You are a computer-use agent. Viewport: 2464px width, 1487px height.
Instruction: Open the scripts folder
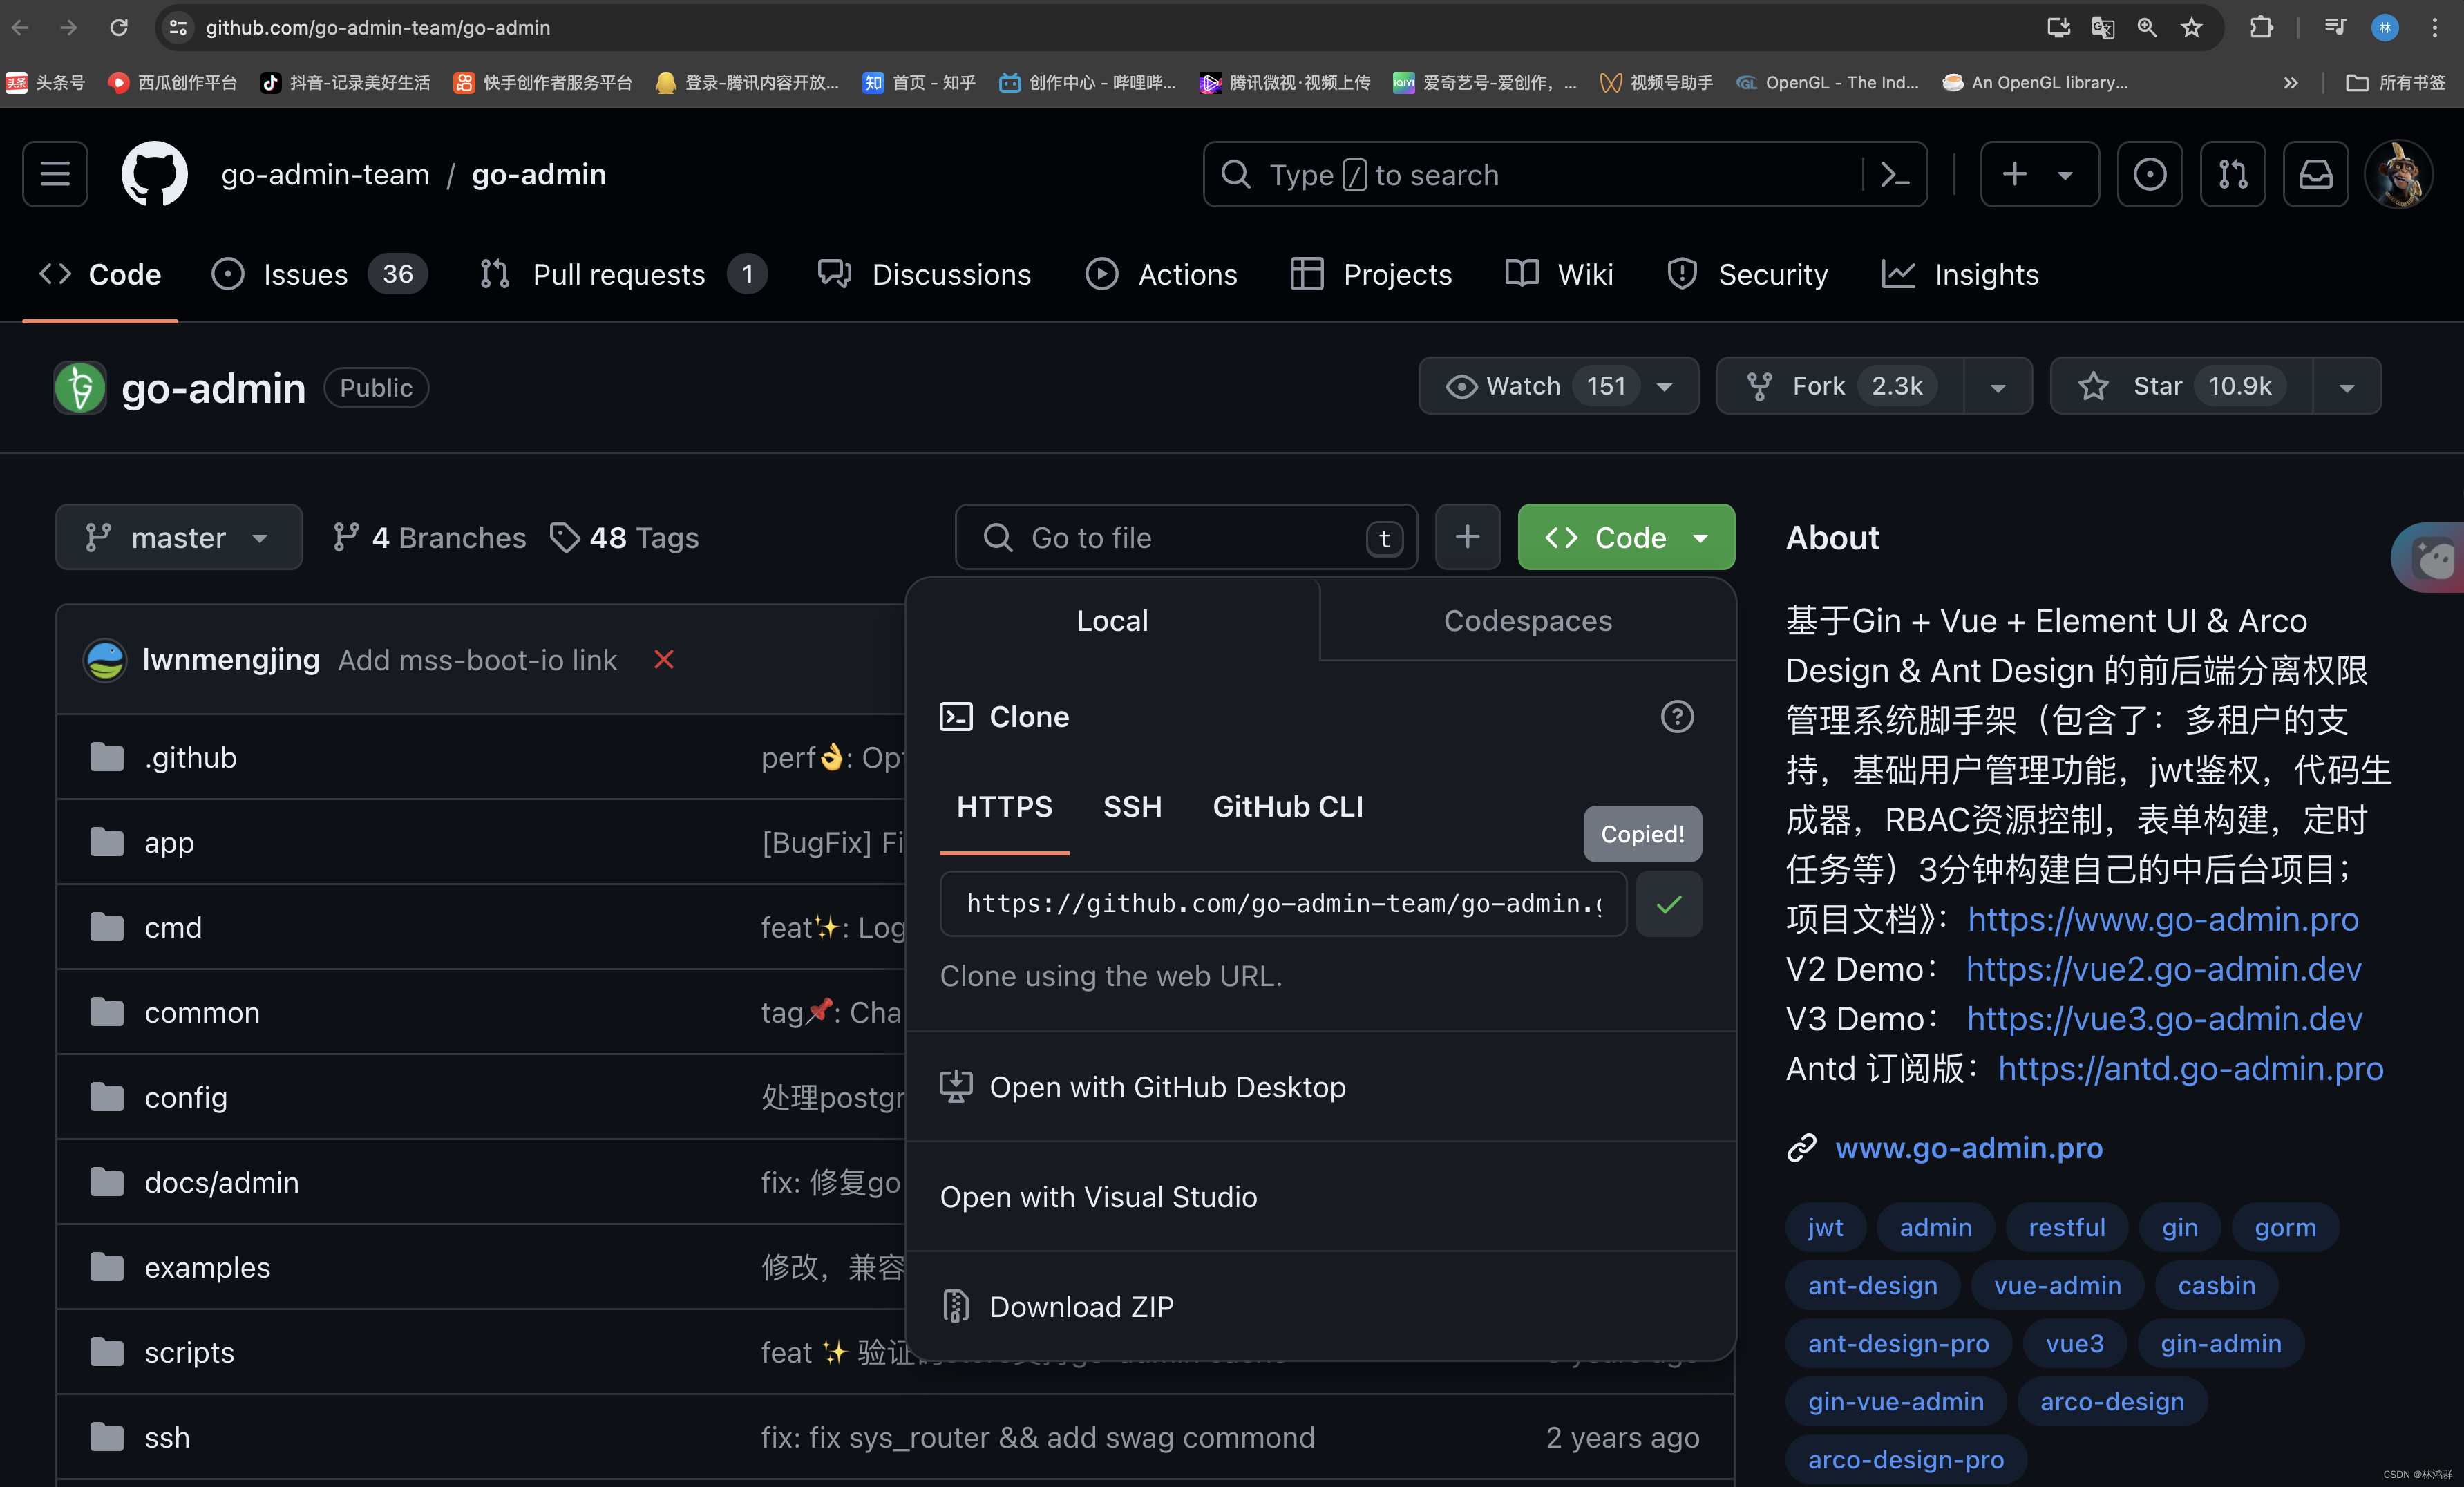pyautogui.click(x=189, y=1352)
